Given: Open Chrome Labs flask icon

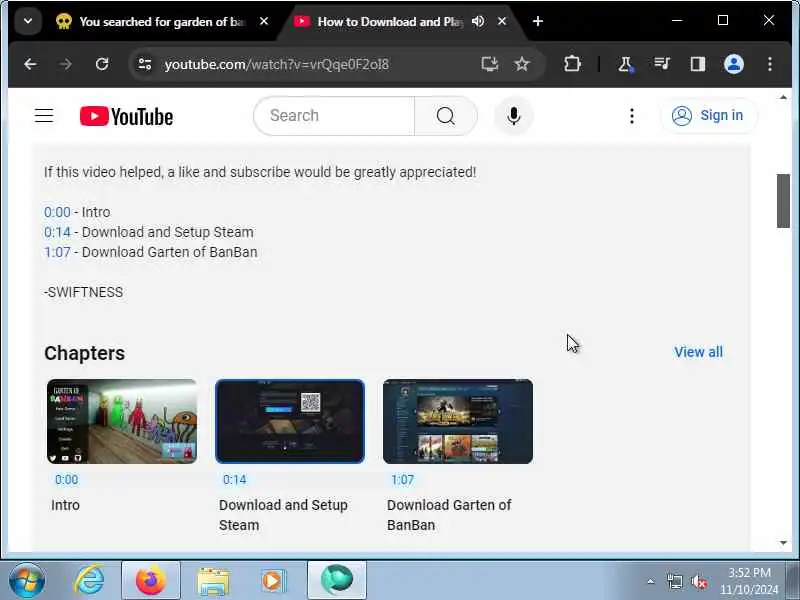Looking at the screenshot, I should (625, 64).
